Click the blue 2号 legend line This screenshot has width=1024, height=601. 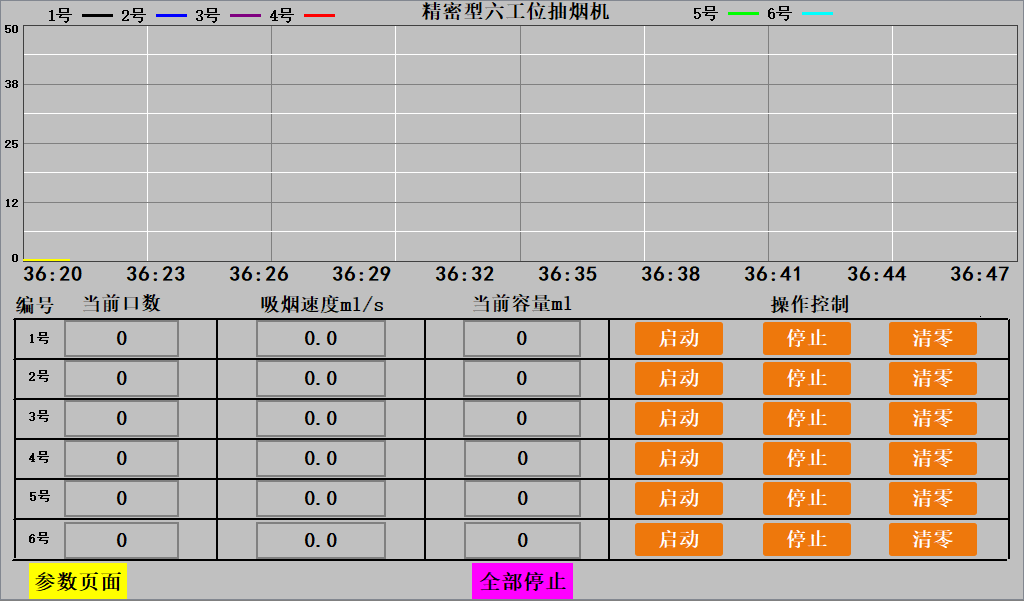pos(171,15)
